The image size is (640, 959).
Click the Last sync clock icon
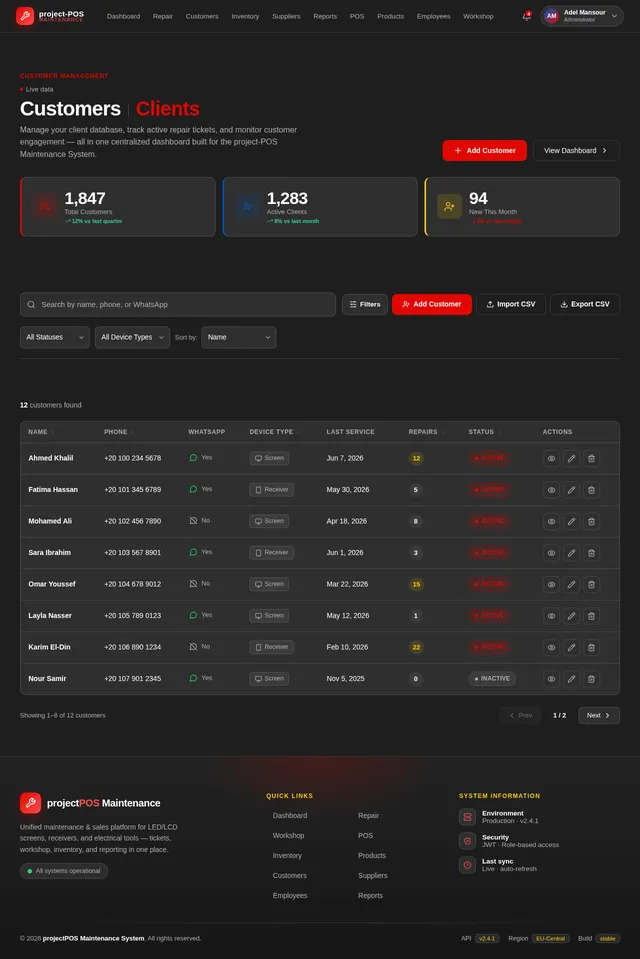467,865
